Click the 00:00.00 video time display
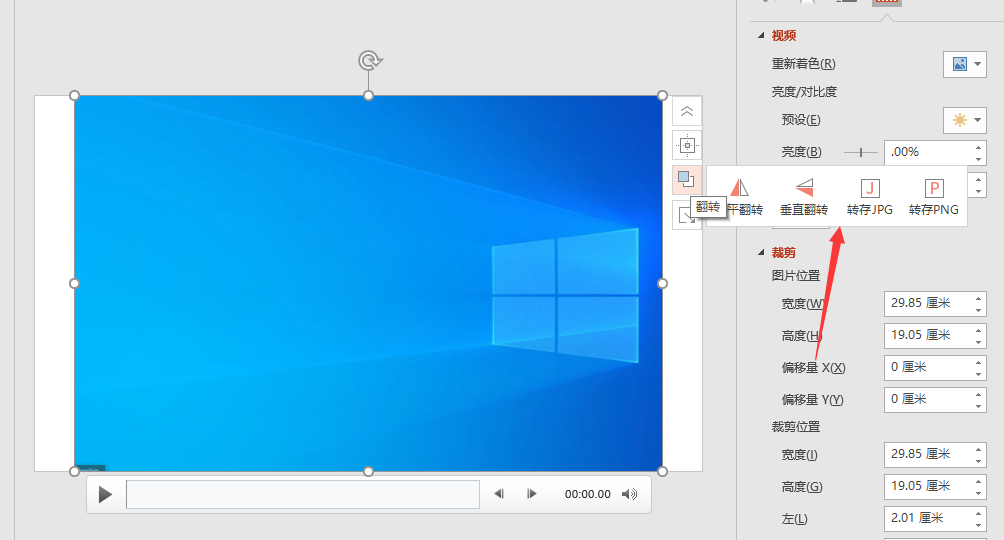Screen dimensions: 1004x540 [588, 494]
